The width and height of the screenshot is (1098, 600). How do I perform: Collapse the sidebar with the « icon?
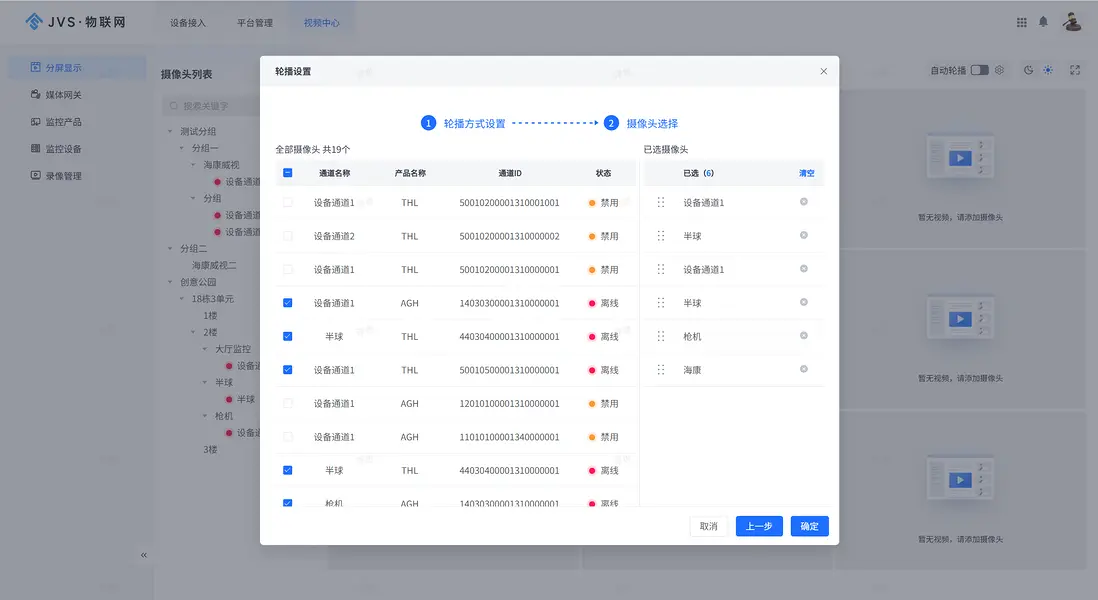tap(144, 555)
